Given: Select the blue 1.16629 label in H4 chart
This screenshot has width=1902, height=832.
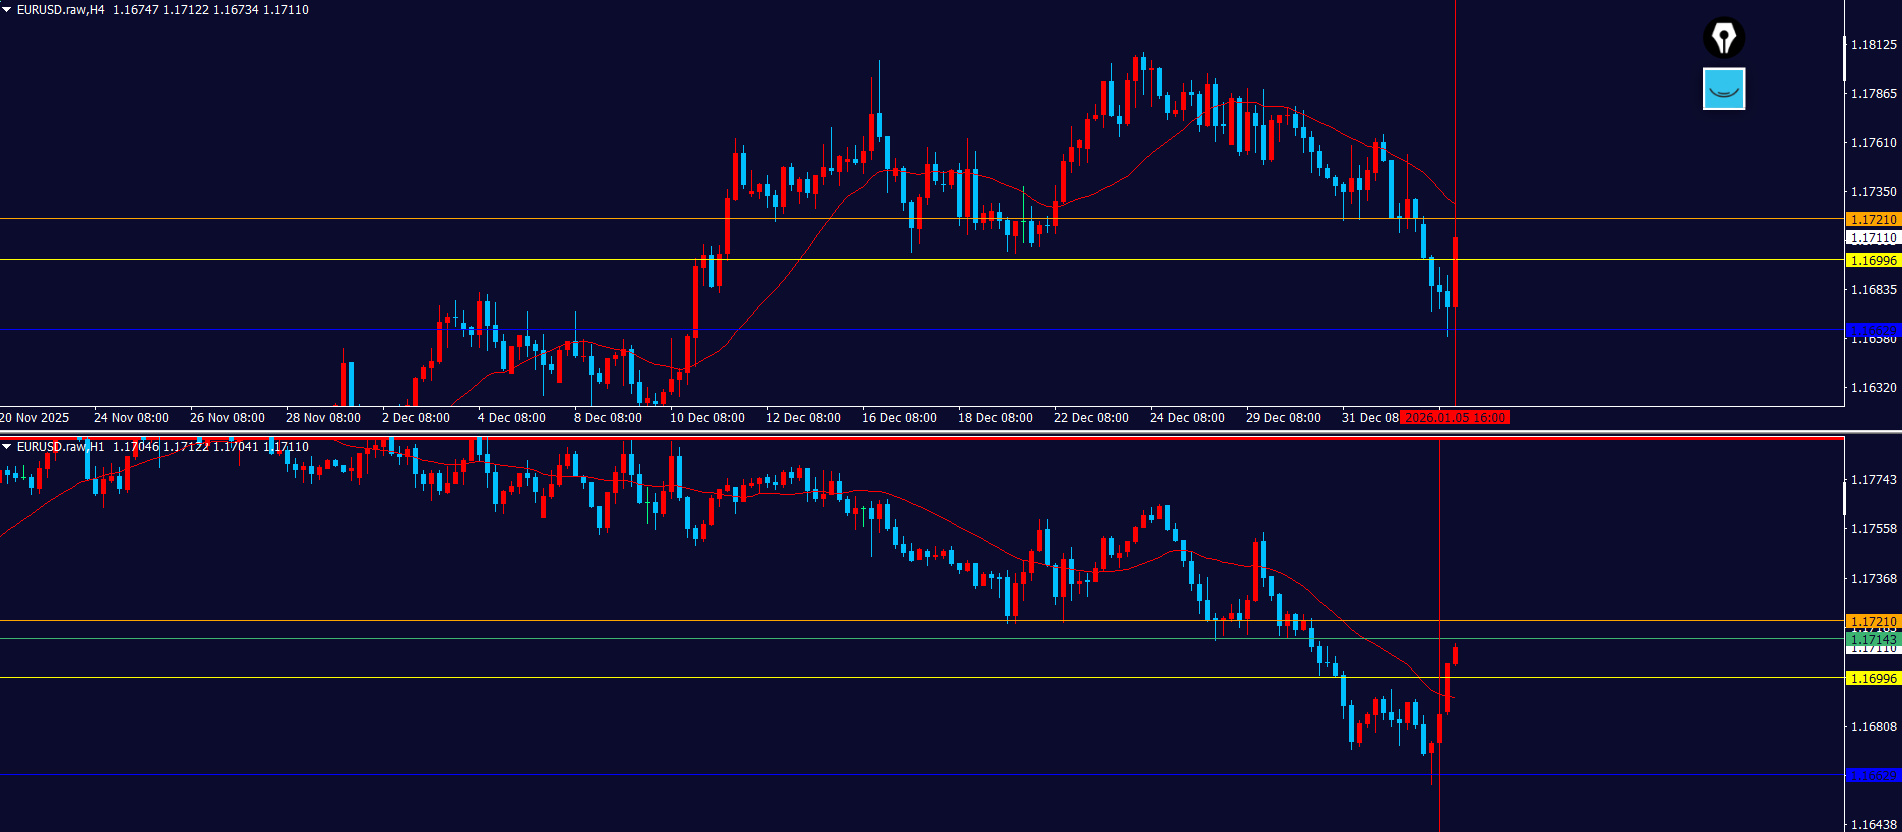Looking at the screenshot, I should (1872, 330).
